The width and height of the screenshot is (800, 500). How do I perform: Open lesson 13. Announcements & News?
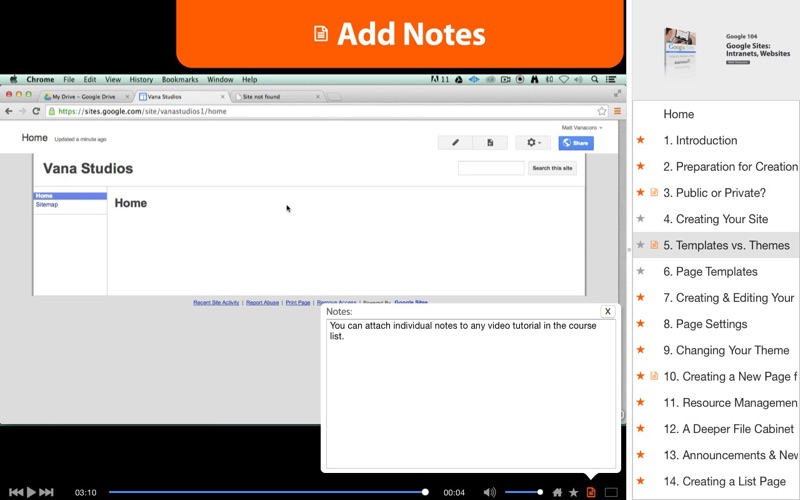(731, 455)
